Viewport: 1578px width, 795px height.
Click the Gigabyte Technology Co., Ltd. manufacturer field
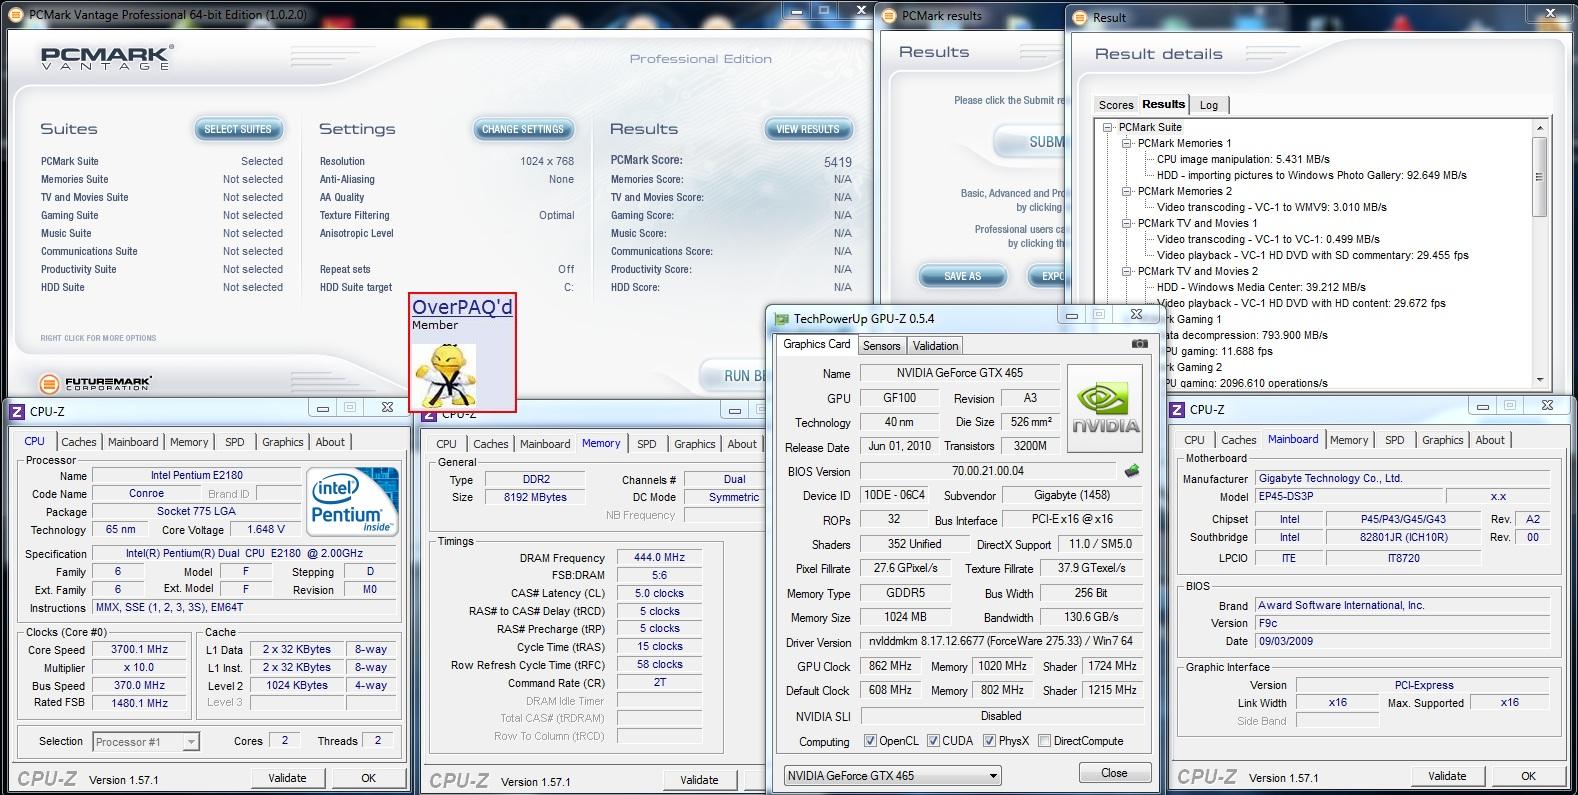[x=1402, y=478]
